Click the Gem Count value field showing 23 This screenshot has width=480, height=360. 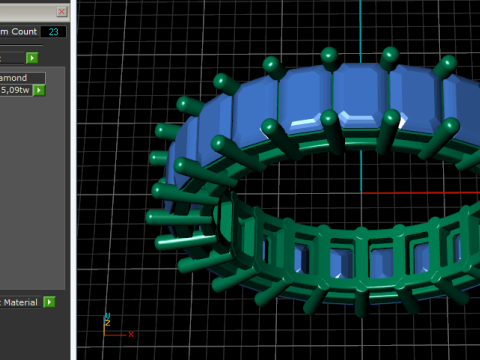(x=53, y=32)
